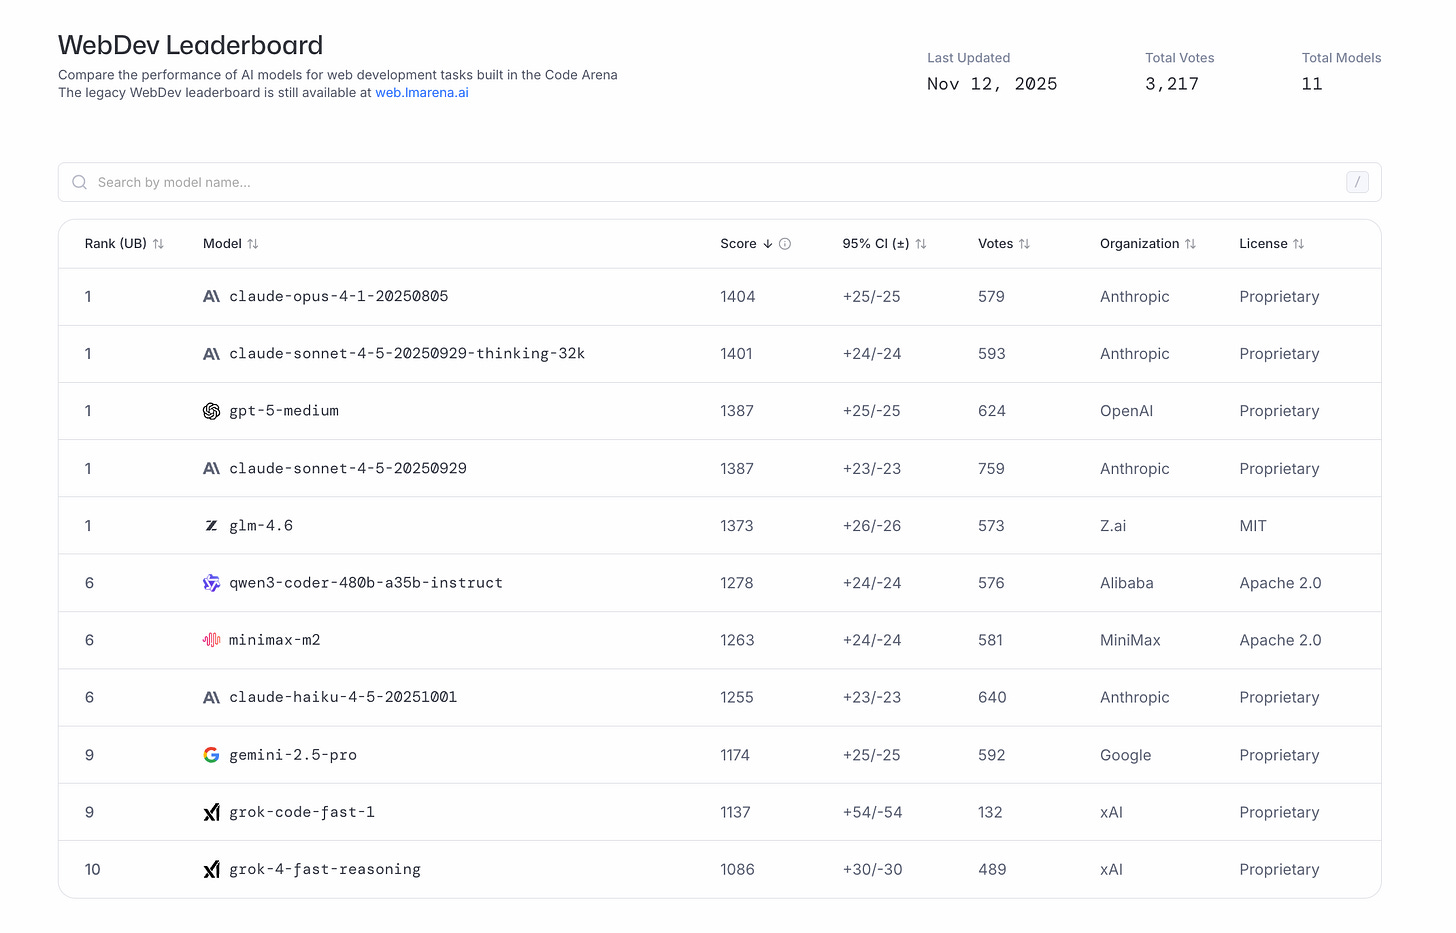1456x933 pixels.
Task: Click confidence interval +30/-30
Action: (872, 870)
